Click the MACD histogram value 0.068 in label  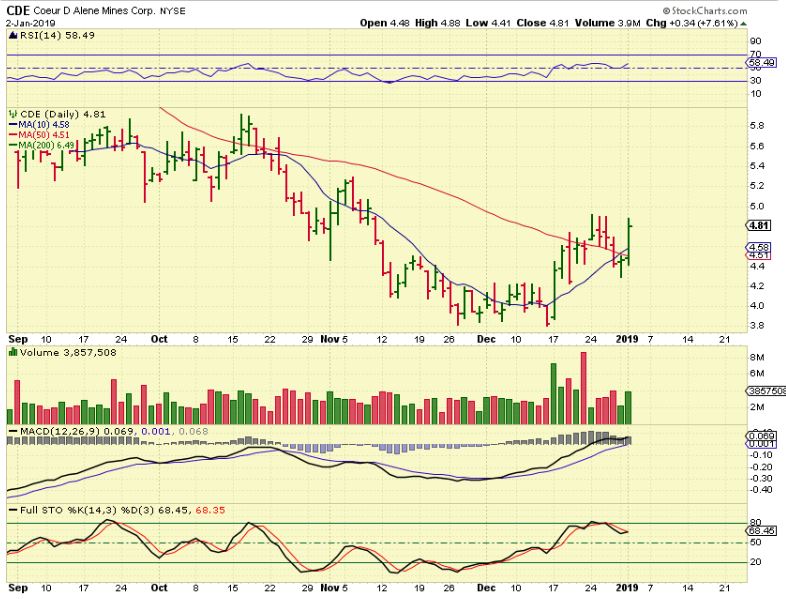[193, 431]
